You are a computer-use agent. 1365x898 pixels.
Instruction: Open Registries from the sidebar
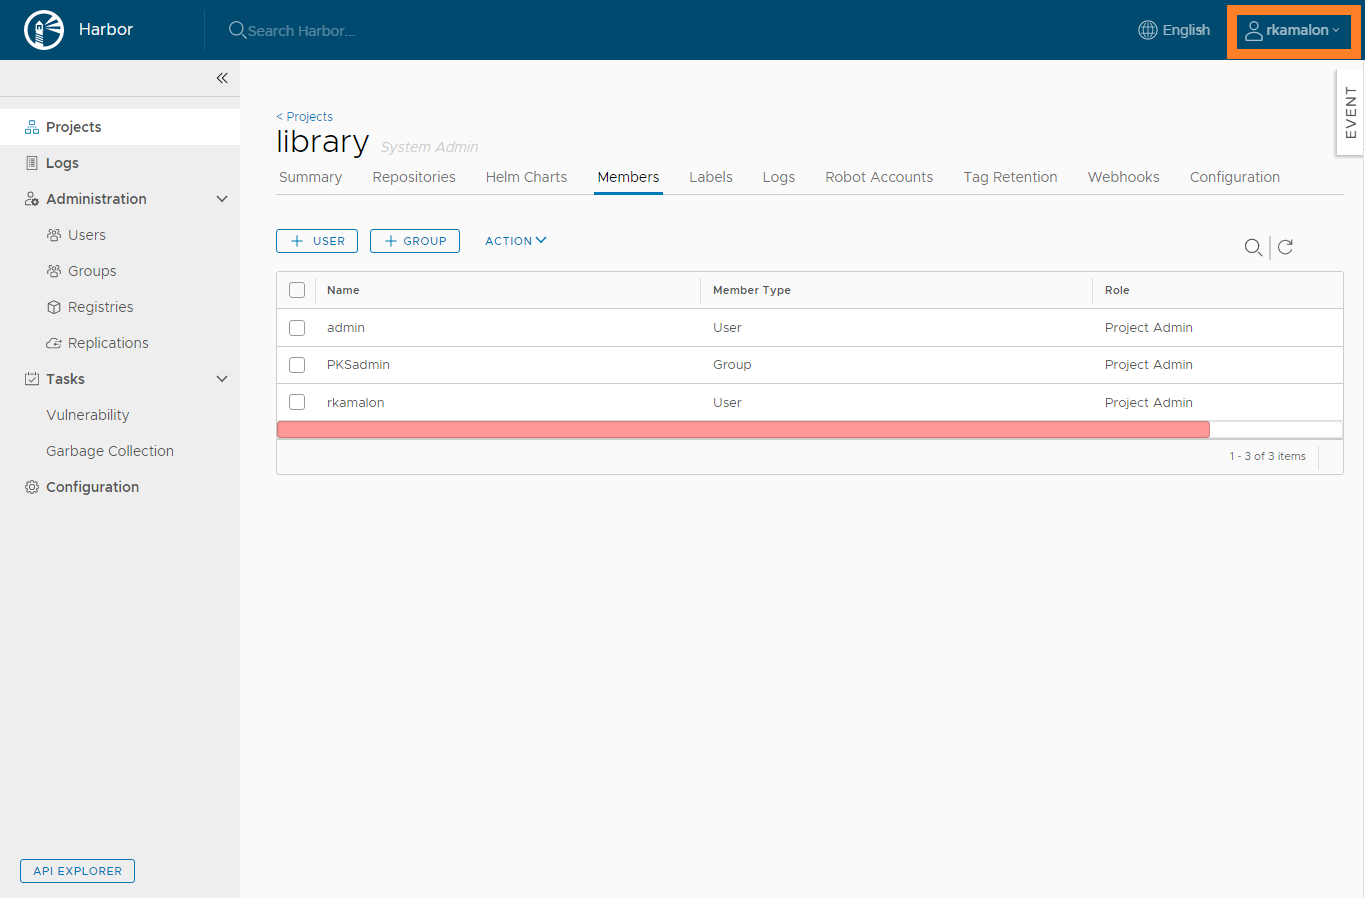point(100,307)
